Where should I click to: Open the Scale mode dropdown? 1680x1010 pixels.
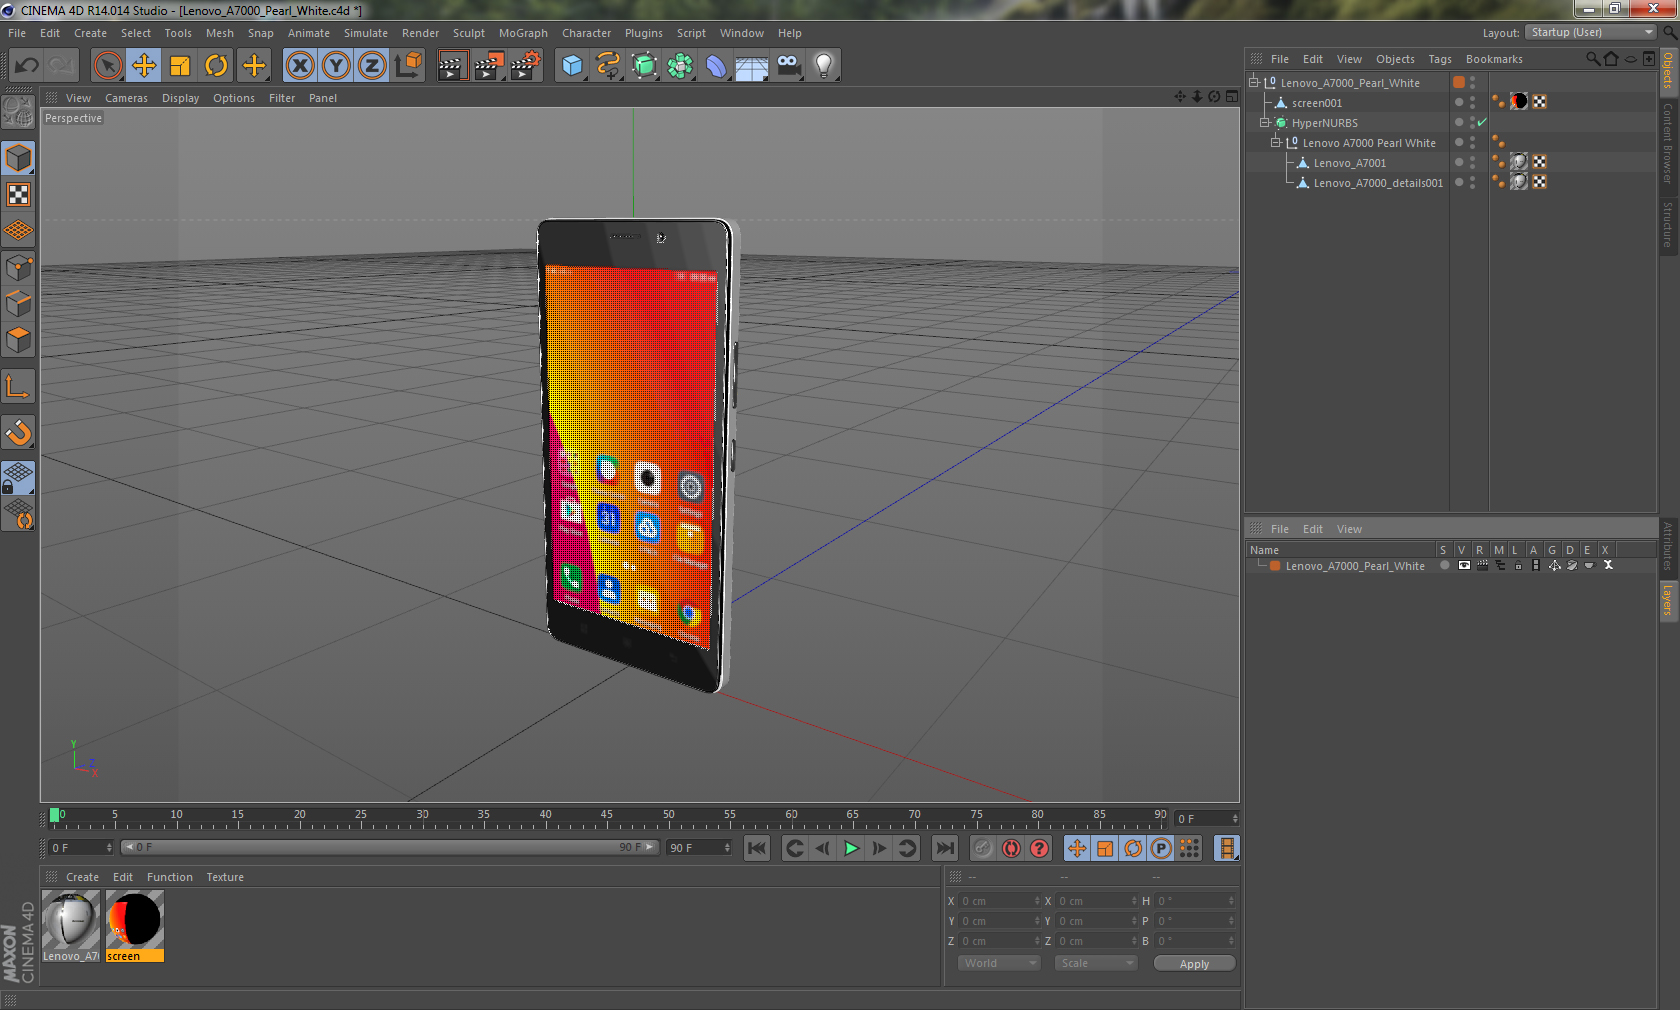(1096, 963)
